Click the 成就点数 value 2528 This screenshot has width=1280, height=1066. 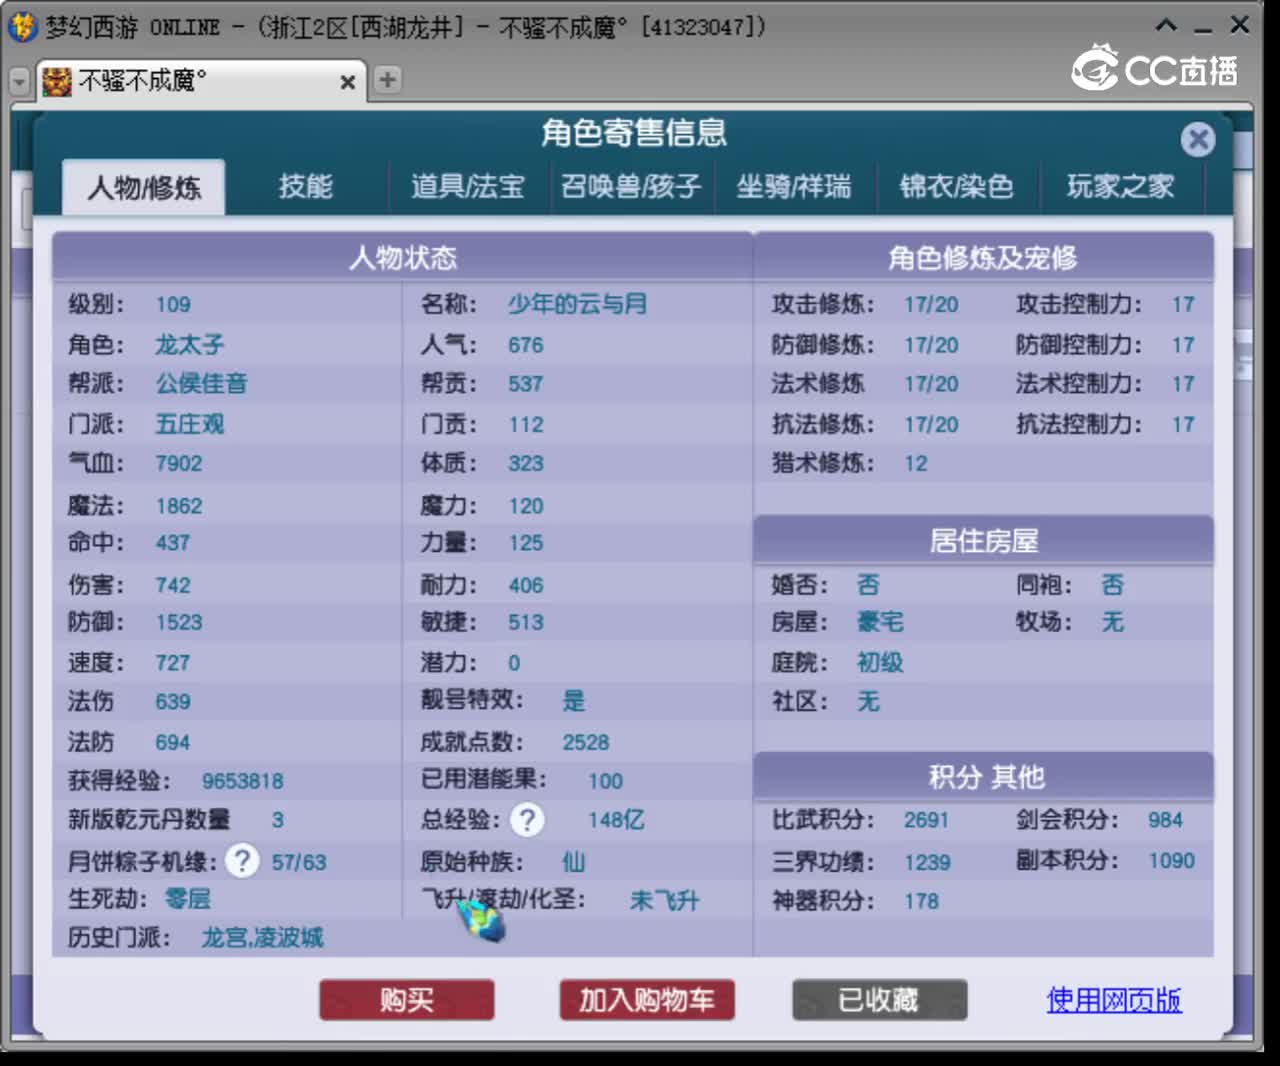point(585,742)
